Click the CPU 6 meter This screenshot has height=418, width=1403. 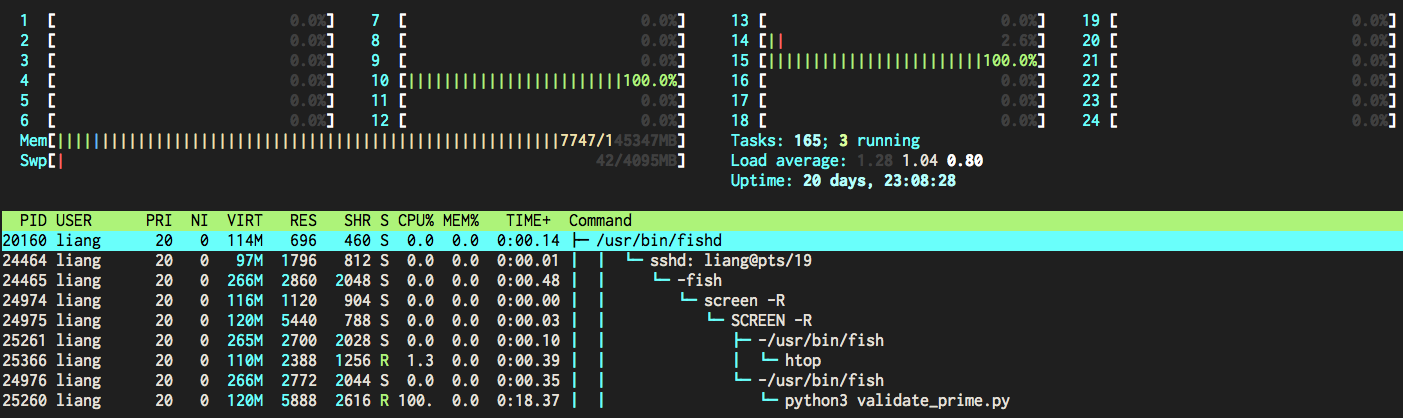pos(178,120)
